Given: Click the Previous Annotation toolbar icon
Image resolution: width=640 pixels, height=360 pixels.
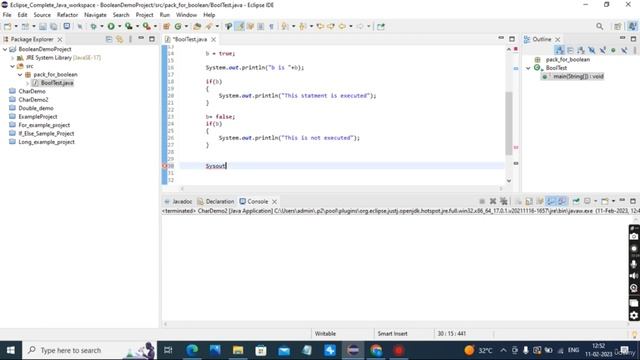Looking at the screenshot, I should click(x=302, y=27).
